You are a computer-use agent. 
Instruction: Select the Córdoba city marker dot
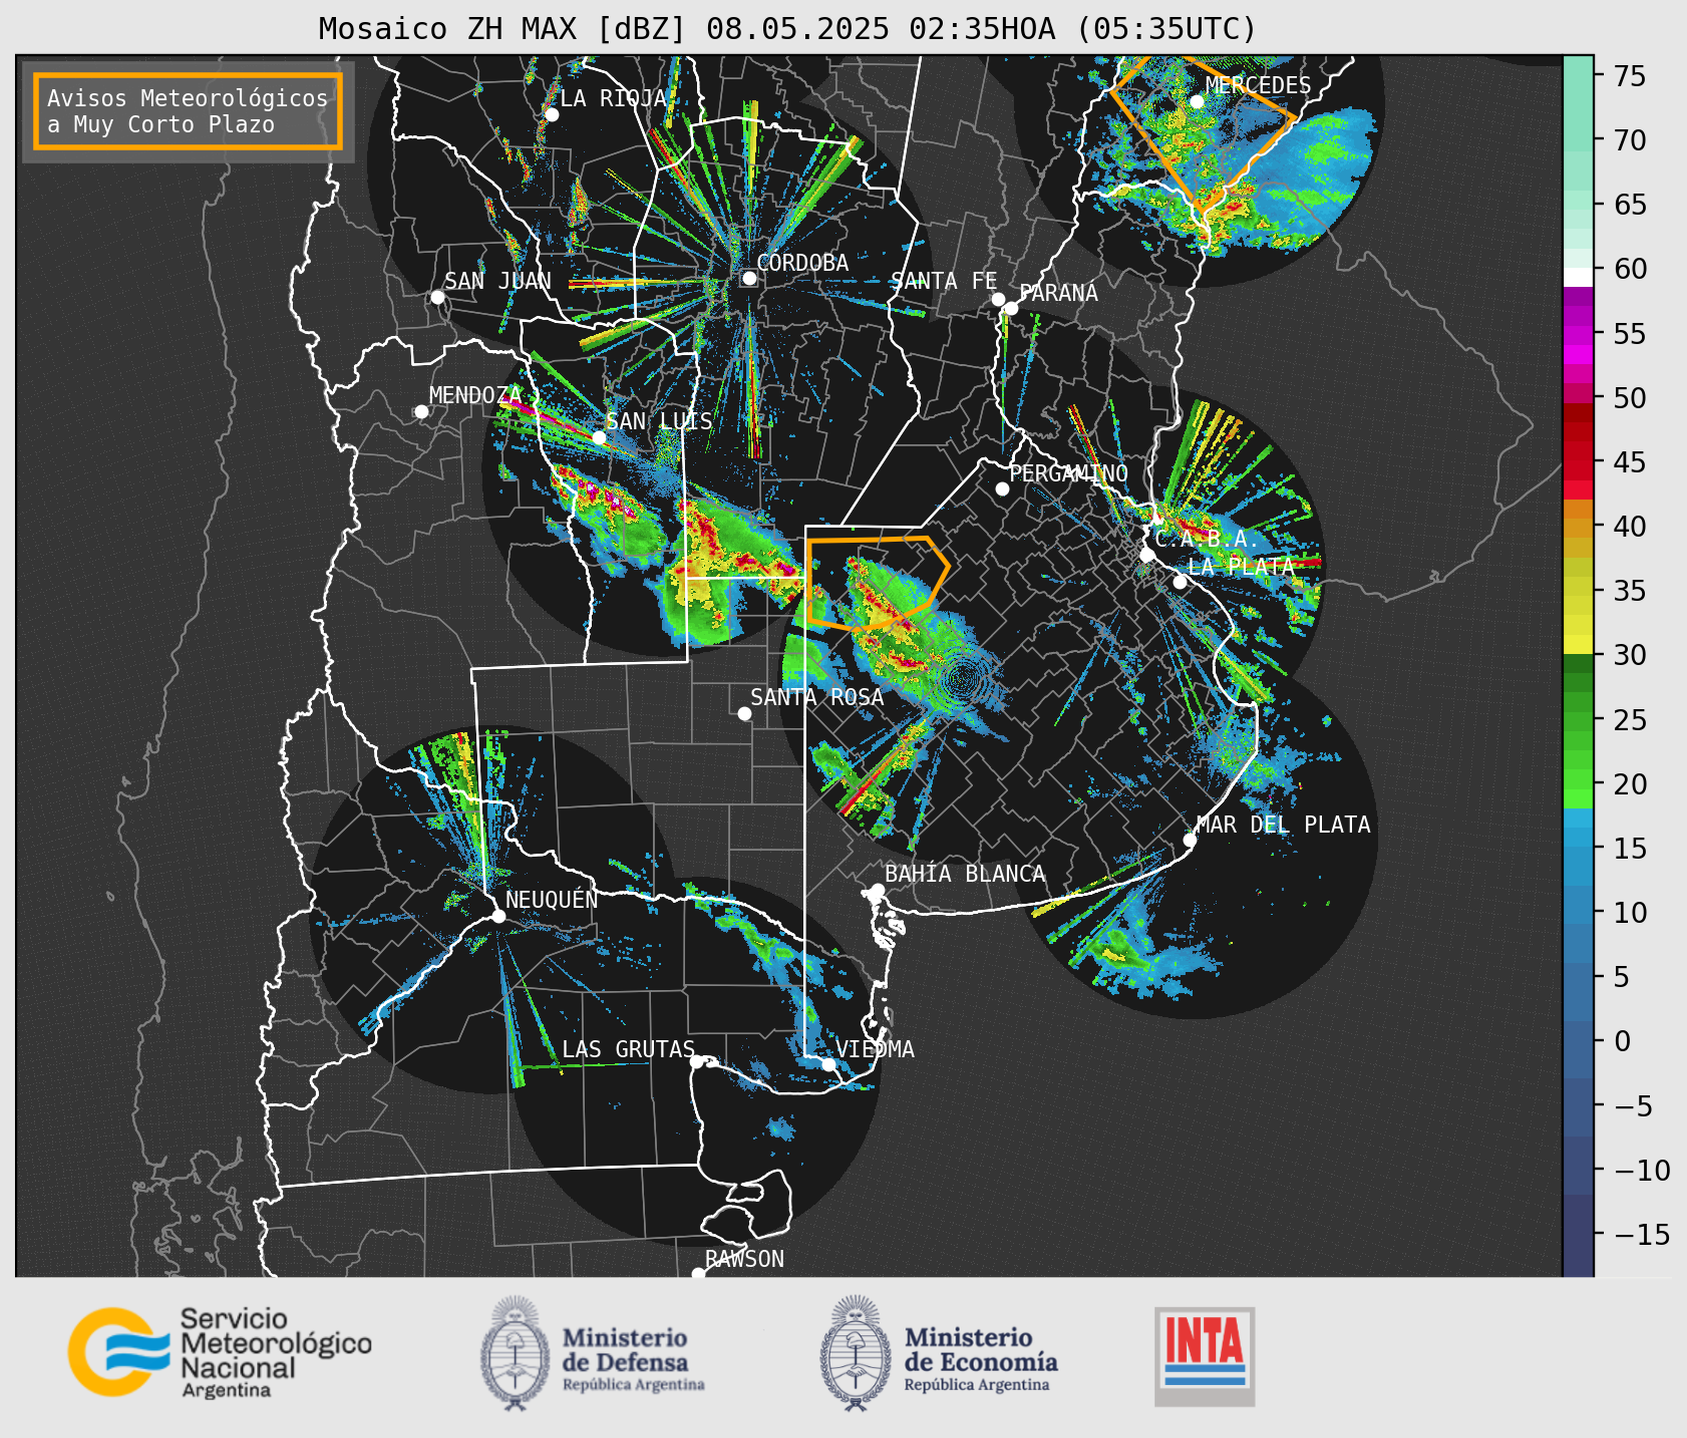(749, 278)
